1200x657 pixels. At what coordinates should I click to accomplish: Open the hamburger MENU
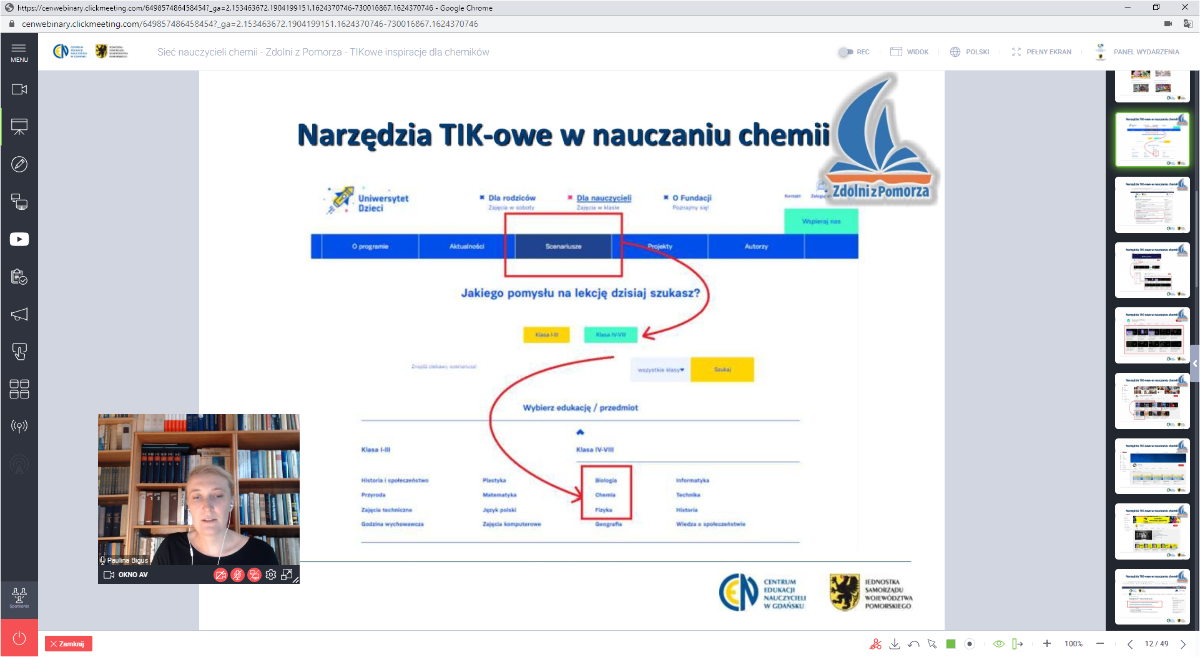(x=19, y=52)
